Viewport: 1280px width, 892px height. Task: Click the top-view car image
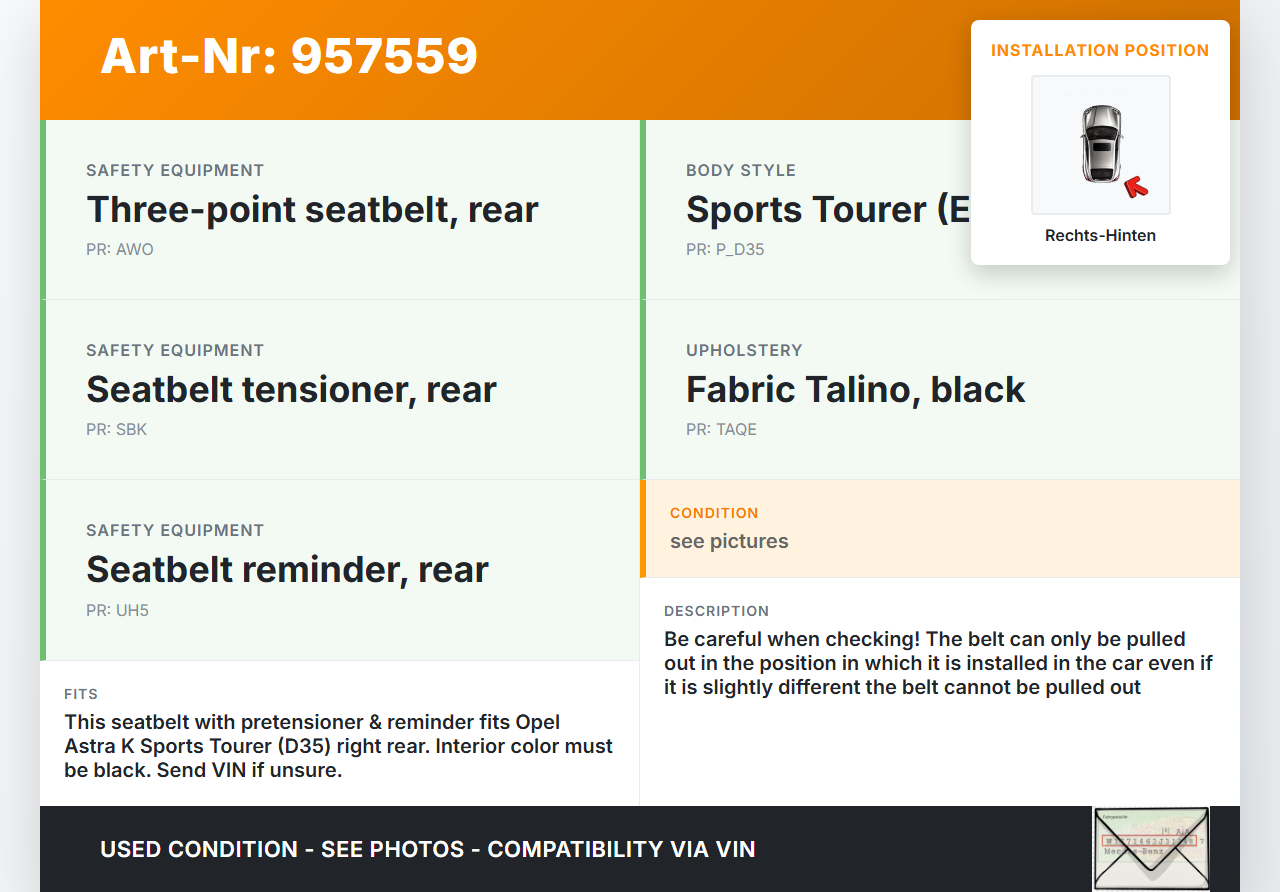pos(1100,144)
